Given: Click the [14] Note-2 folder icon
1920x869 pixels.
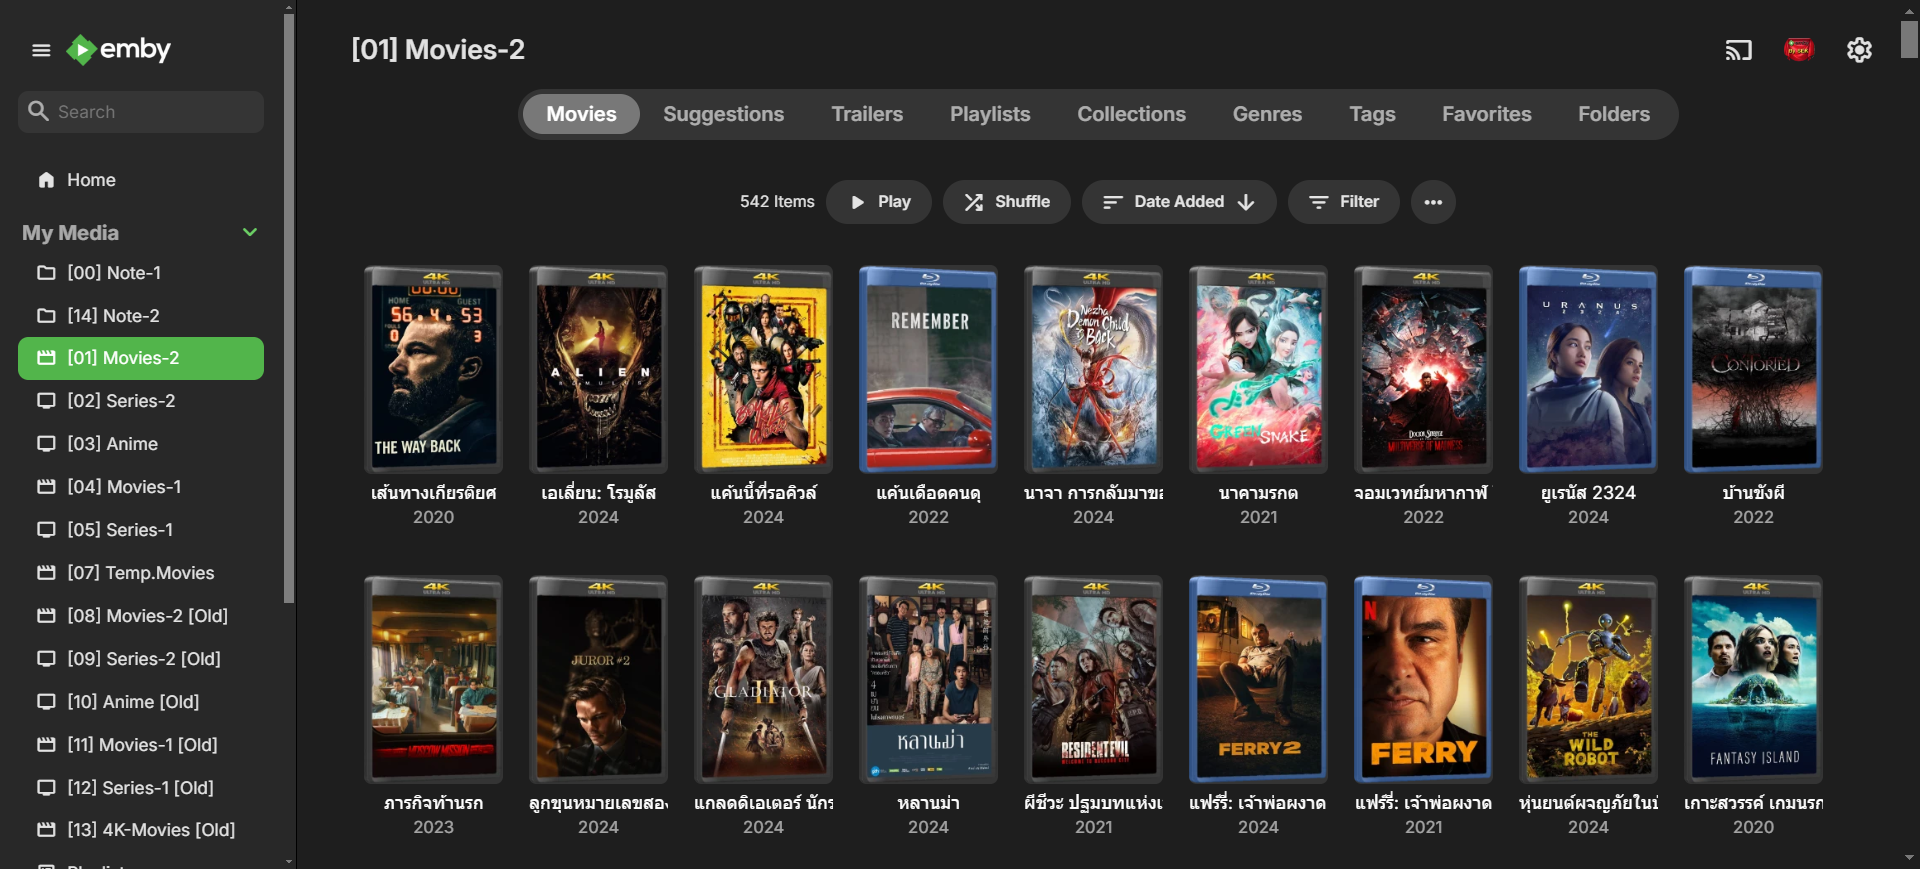Looking at the screenshot, I should point(46,316).
